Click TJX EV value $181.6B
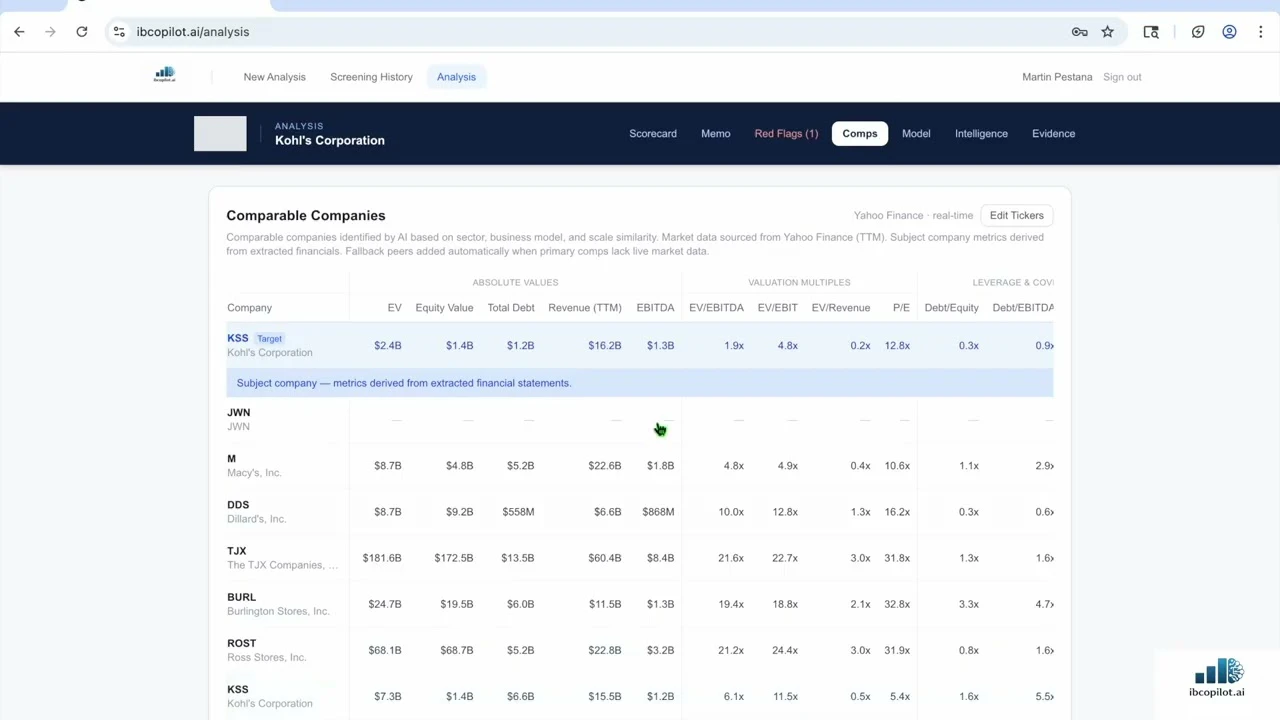The width and height of the screenshot is (1280, 720). click(382, 558)
